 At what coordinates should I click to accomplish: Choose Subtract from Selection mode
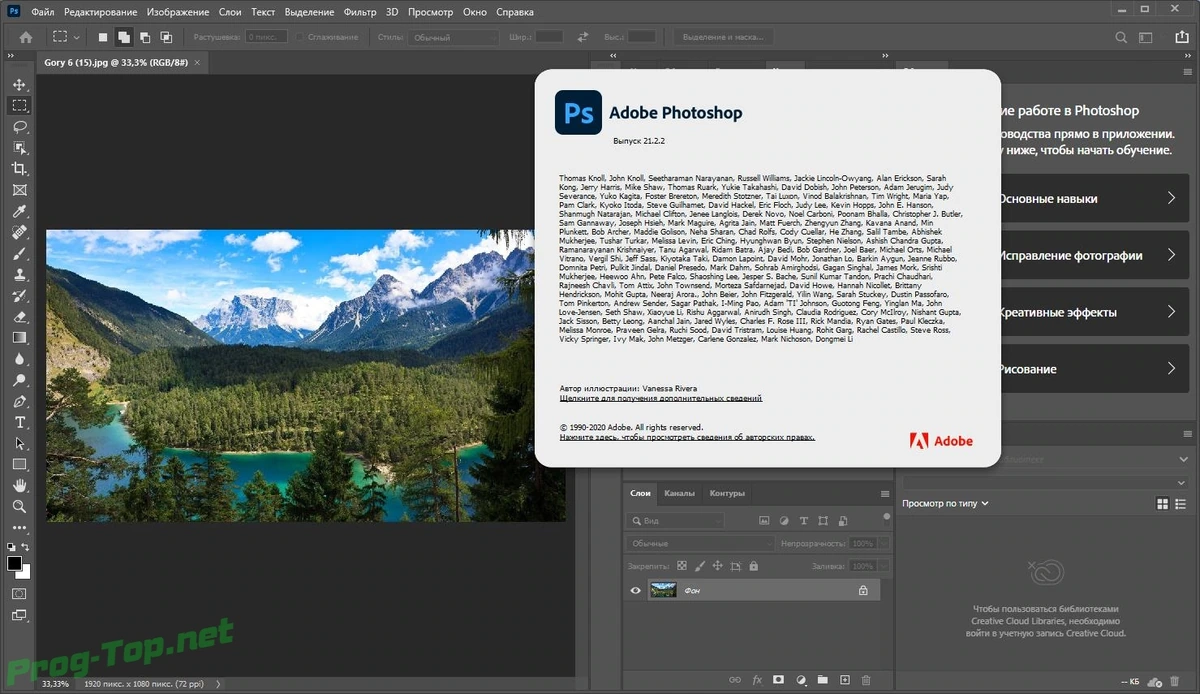point(145,37)
